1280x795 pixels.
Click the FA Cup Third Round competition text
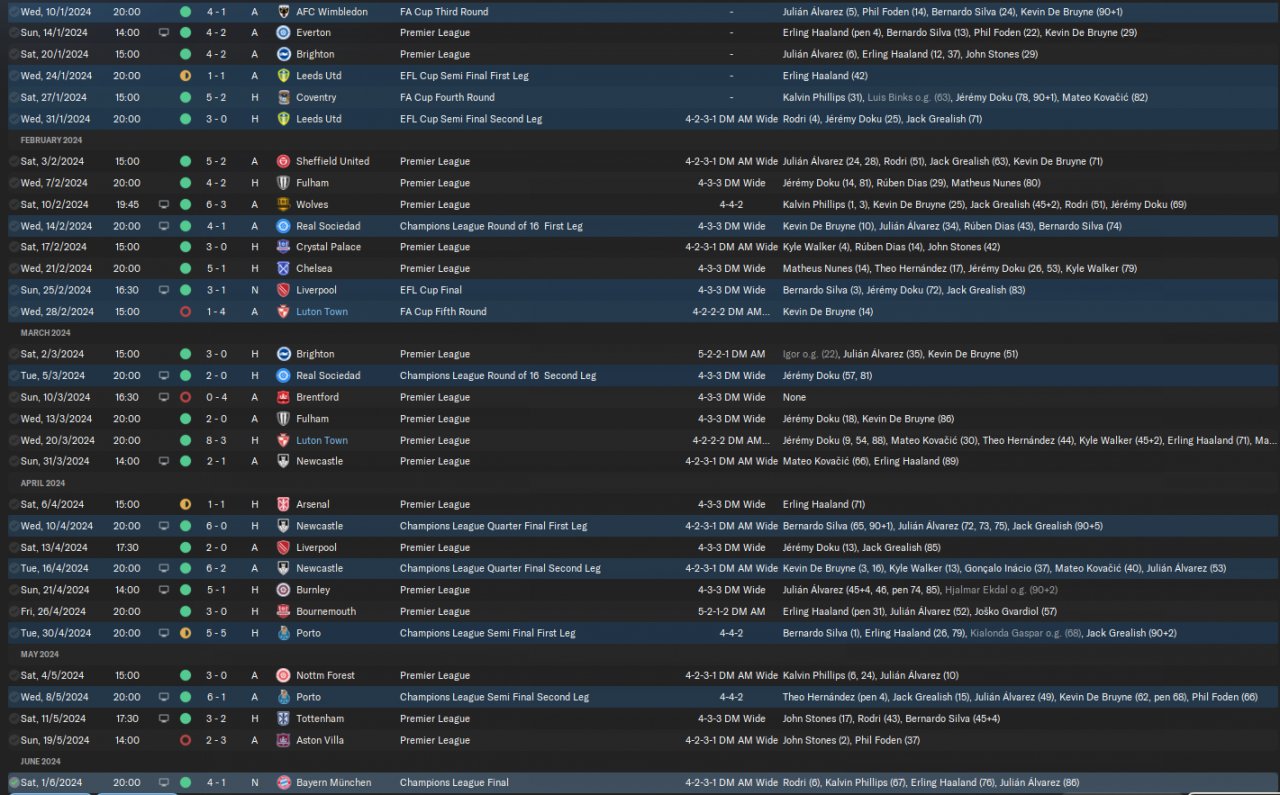tap(444, 12)
